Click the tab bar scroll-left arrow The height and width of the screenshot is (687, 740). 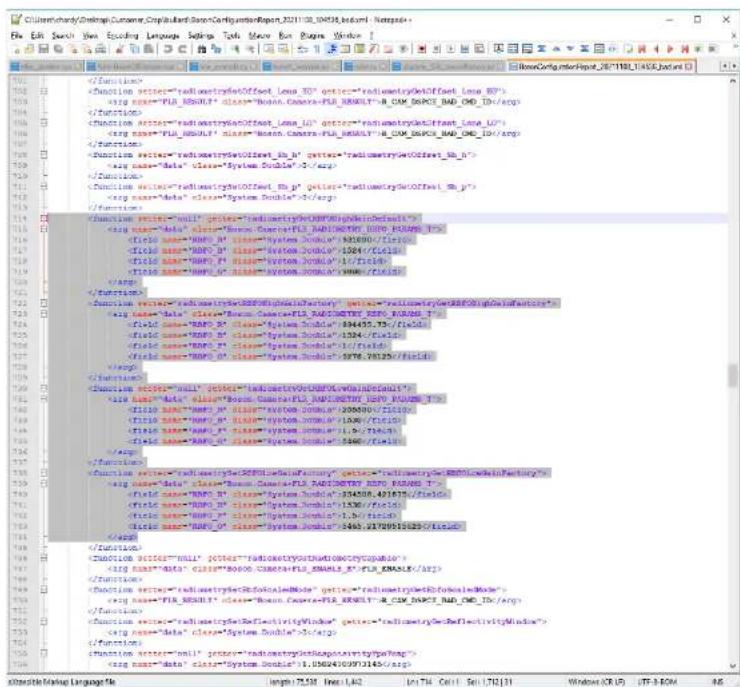coord(724,67)
